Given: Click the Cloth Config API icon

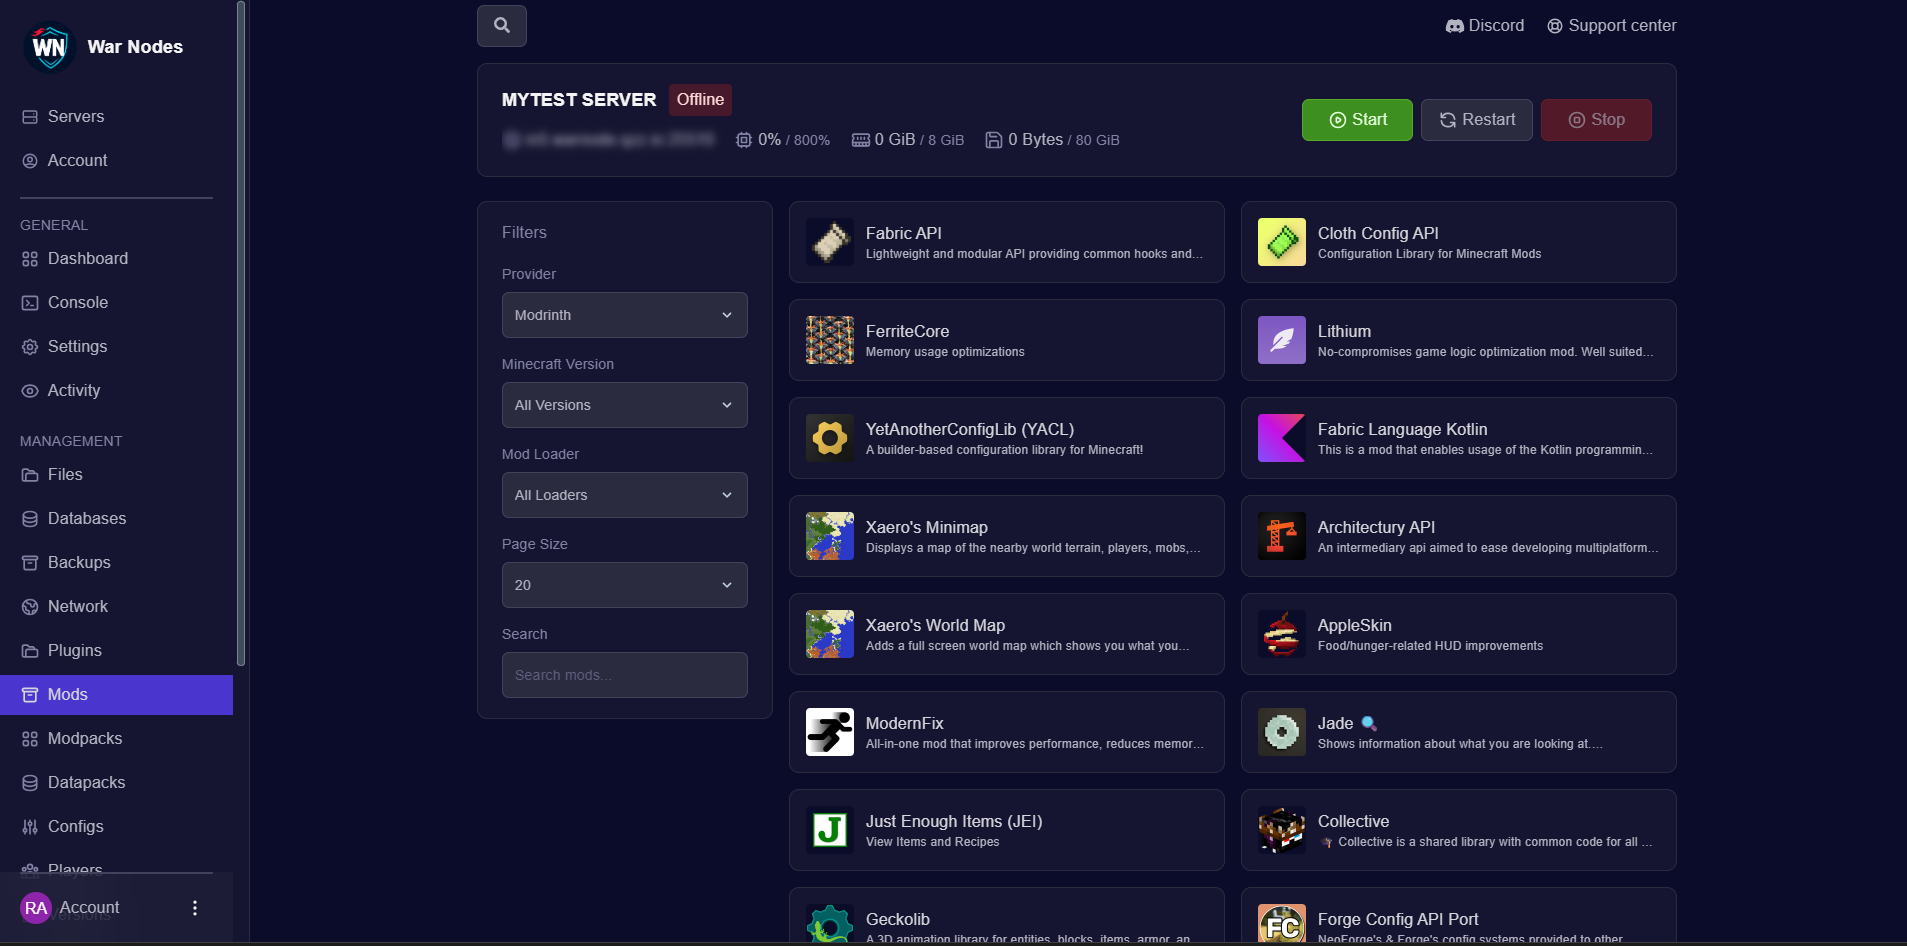Looking at the screenshot, I should click(x=1282, y=242).
